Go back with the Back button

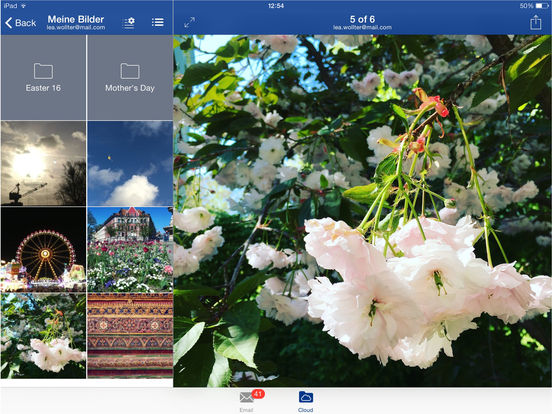coord(21,23)
